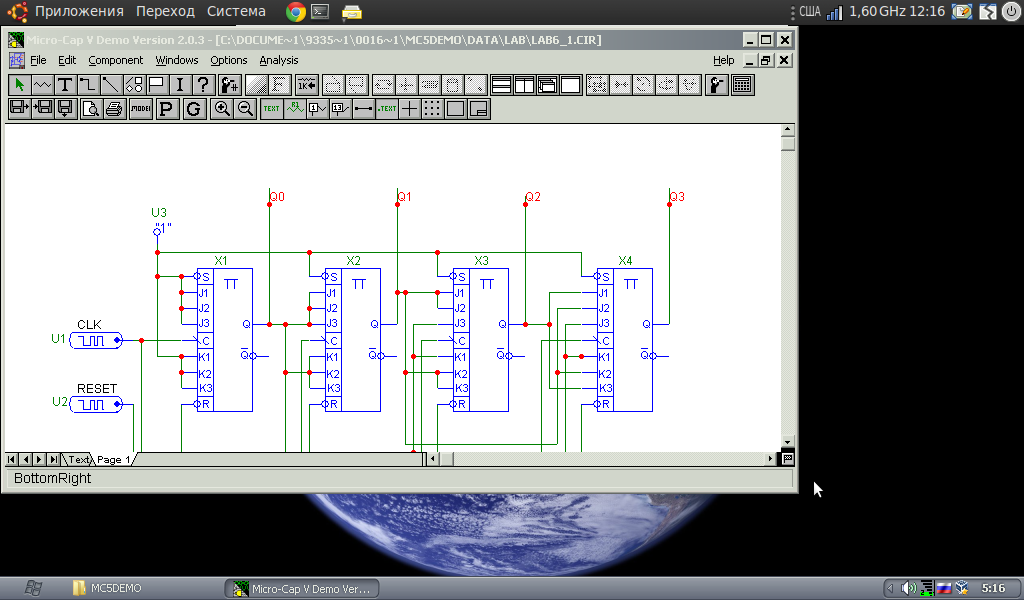The height and width of the screenshot is (600, 1024).
Task: Switch to the Page 1 tab
Action: 113,460
